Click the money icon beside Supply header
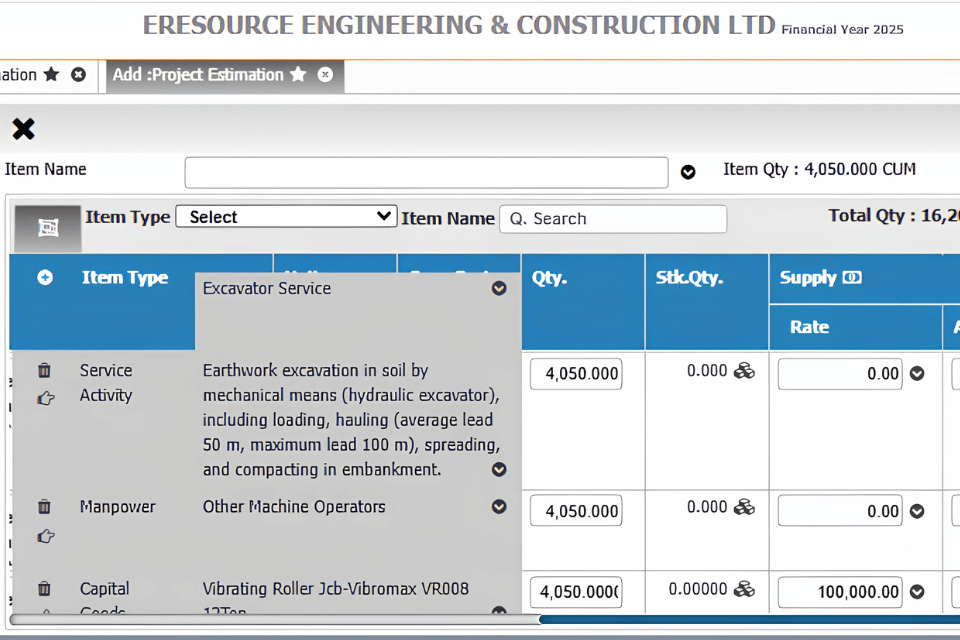The width and height of the screenshot is (960, 640). tap(852, 277)
